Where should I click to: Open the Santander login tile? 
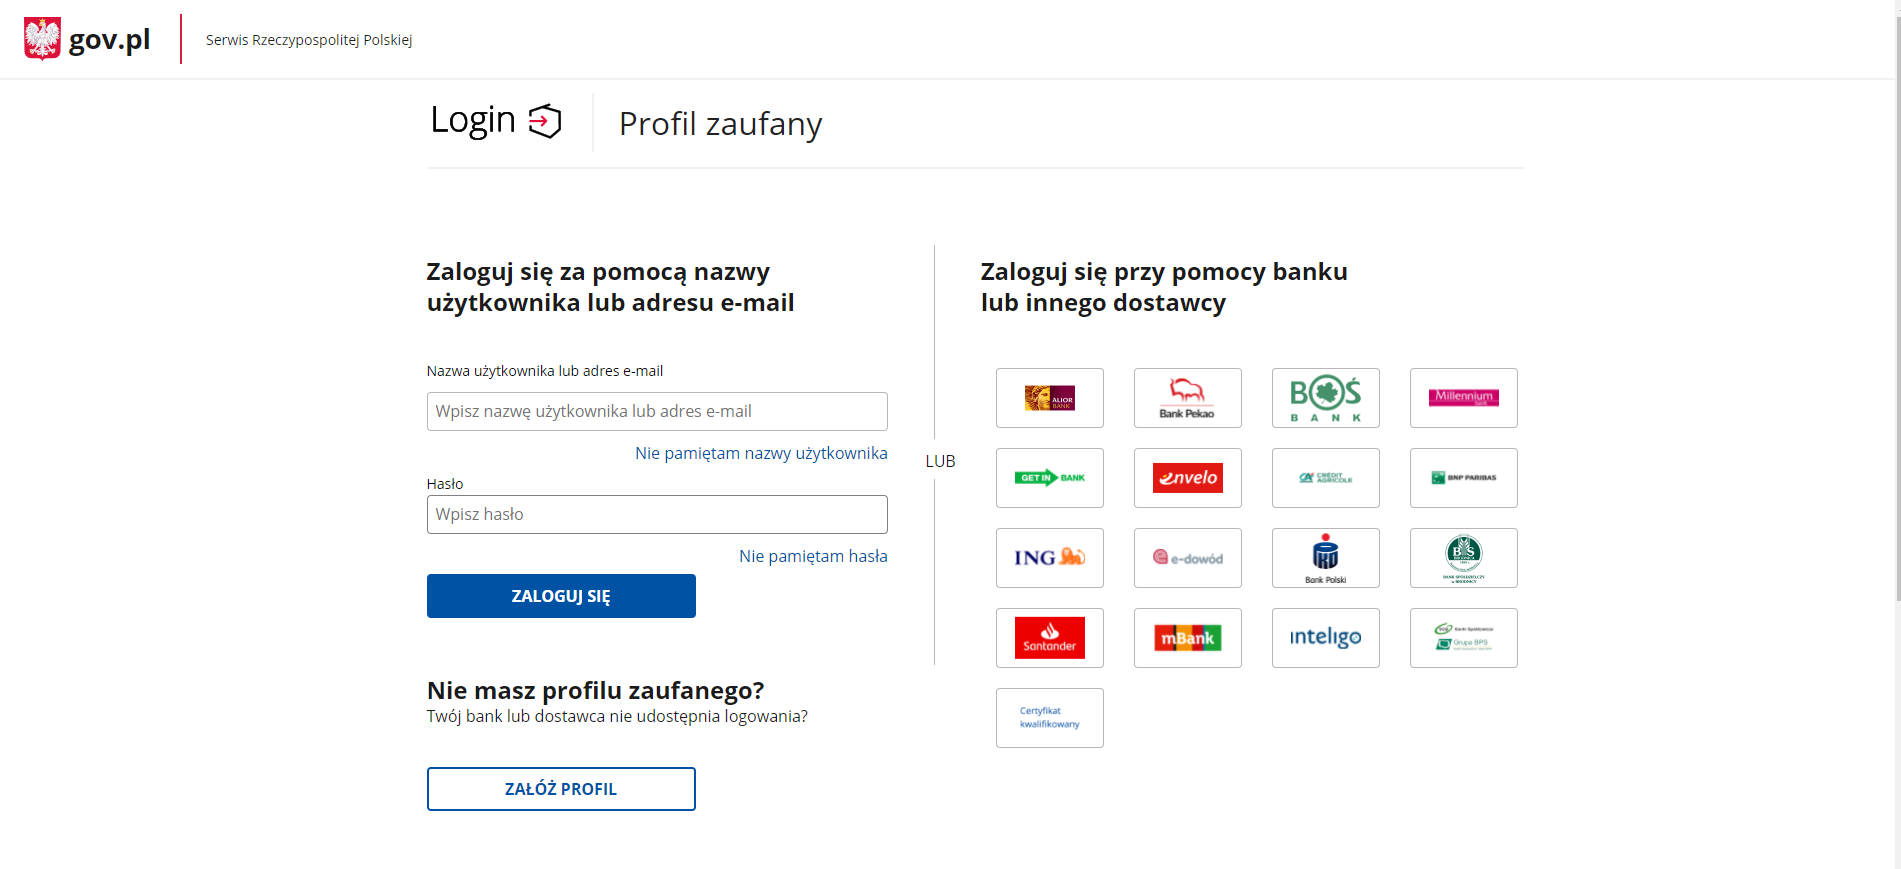click(1049, 638)
